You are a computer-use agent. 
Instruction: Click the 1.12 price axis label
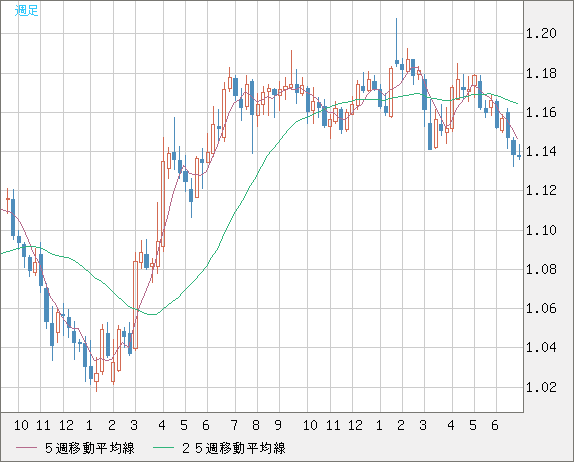(x=541, y=190)
